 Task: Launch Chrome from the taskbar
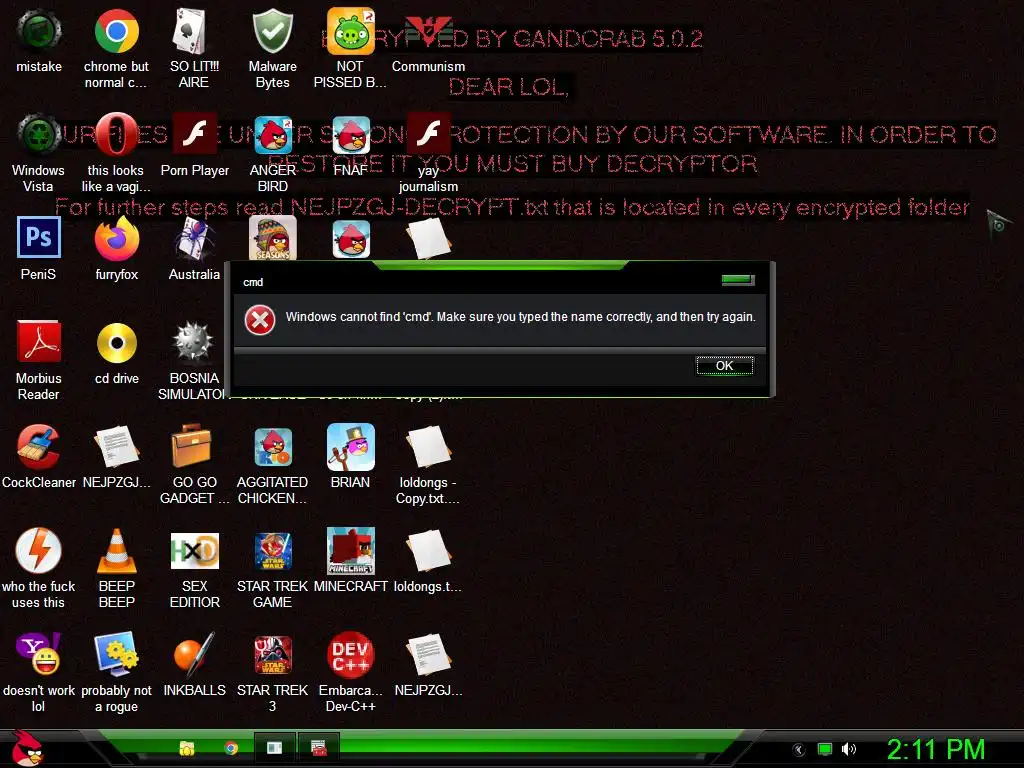pos(231,748)
